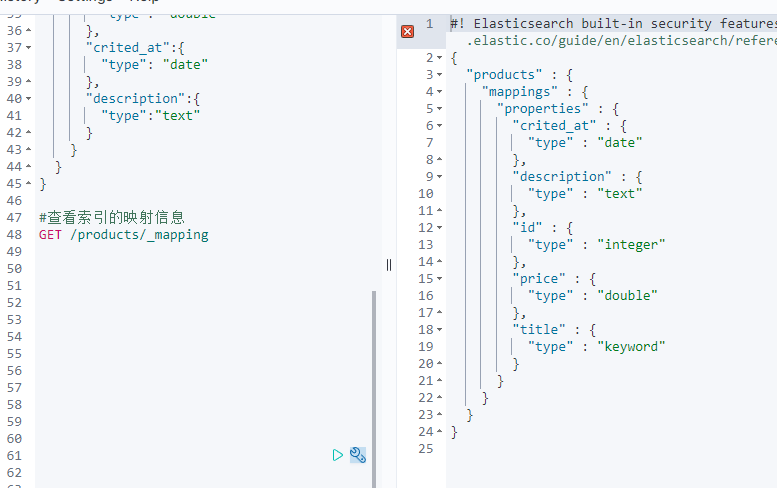Toggle fold marker on editor line 36
Image resolution: width=777 pixels, height=488 pixels.
(29, 31)
